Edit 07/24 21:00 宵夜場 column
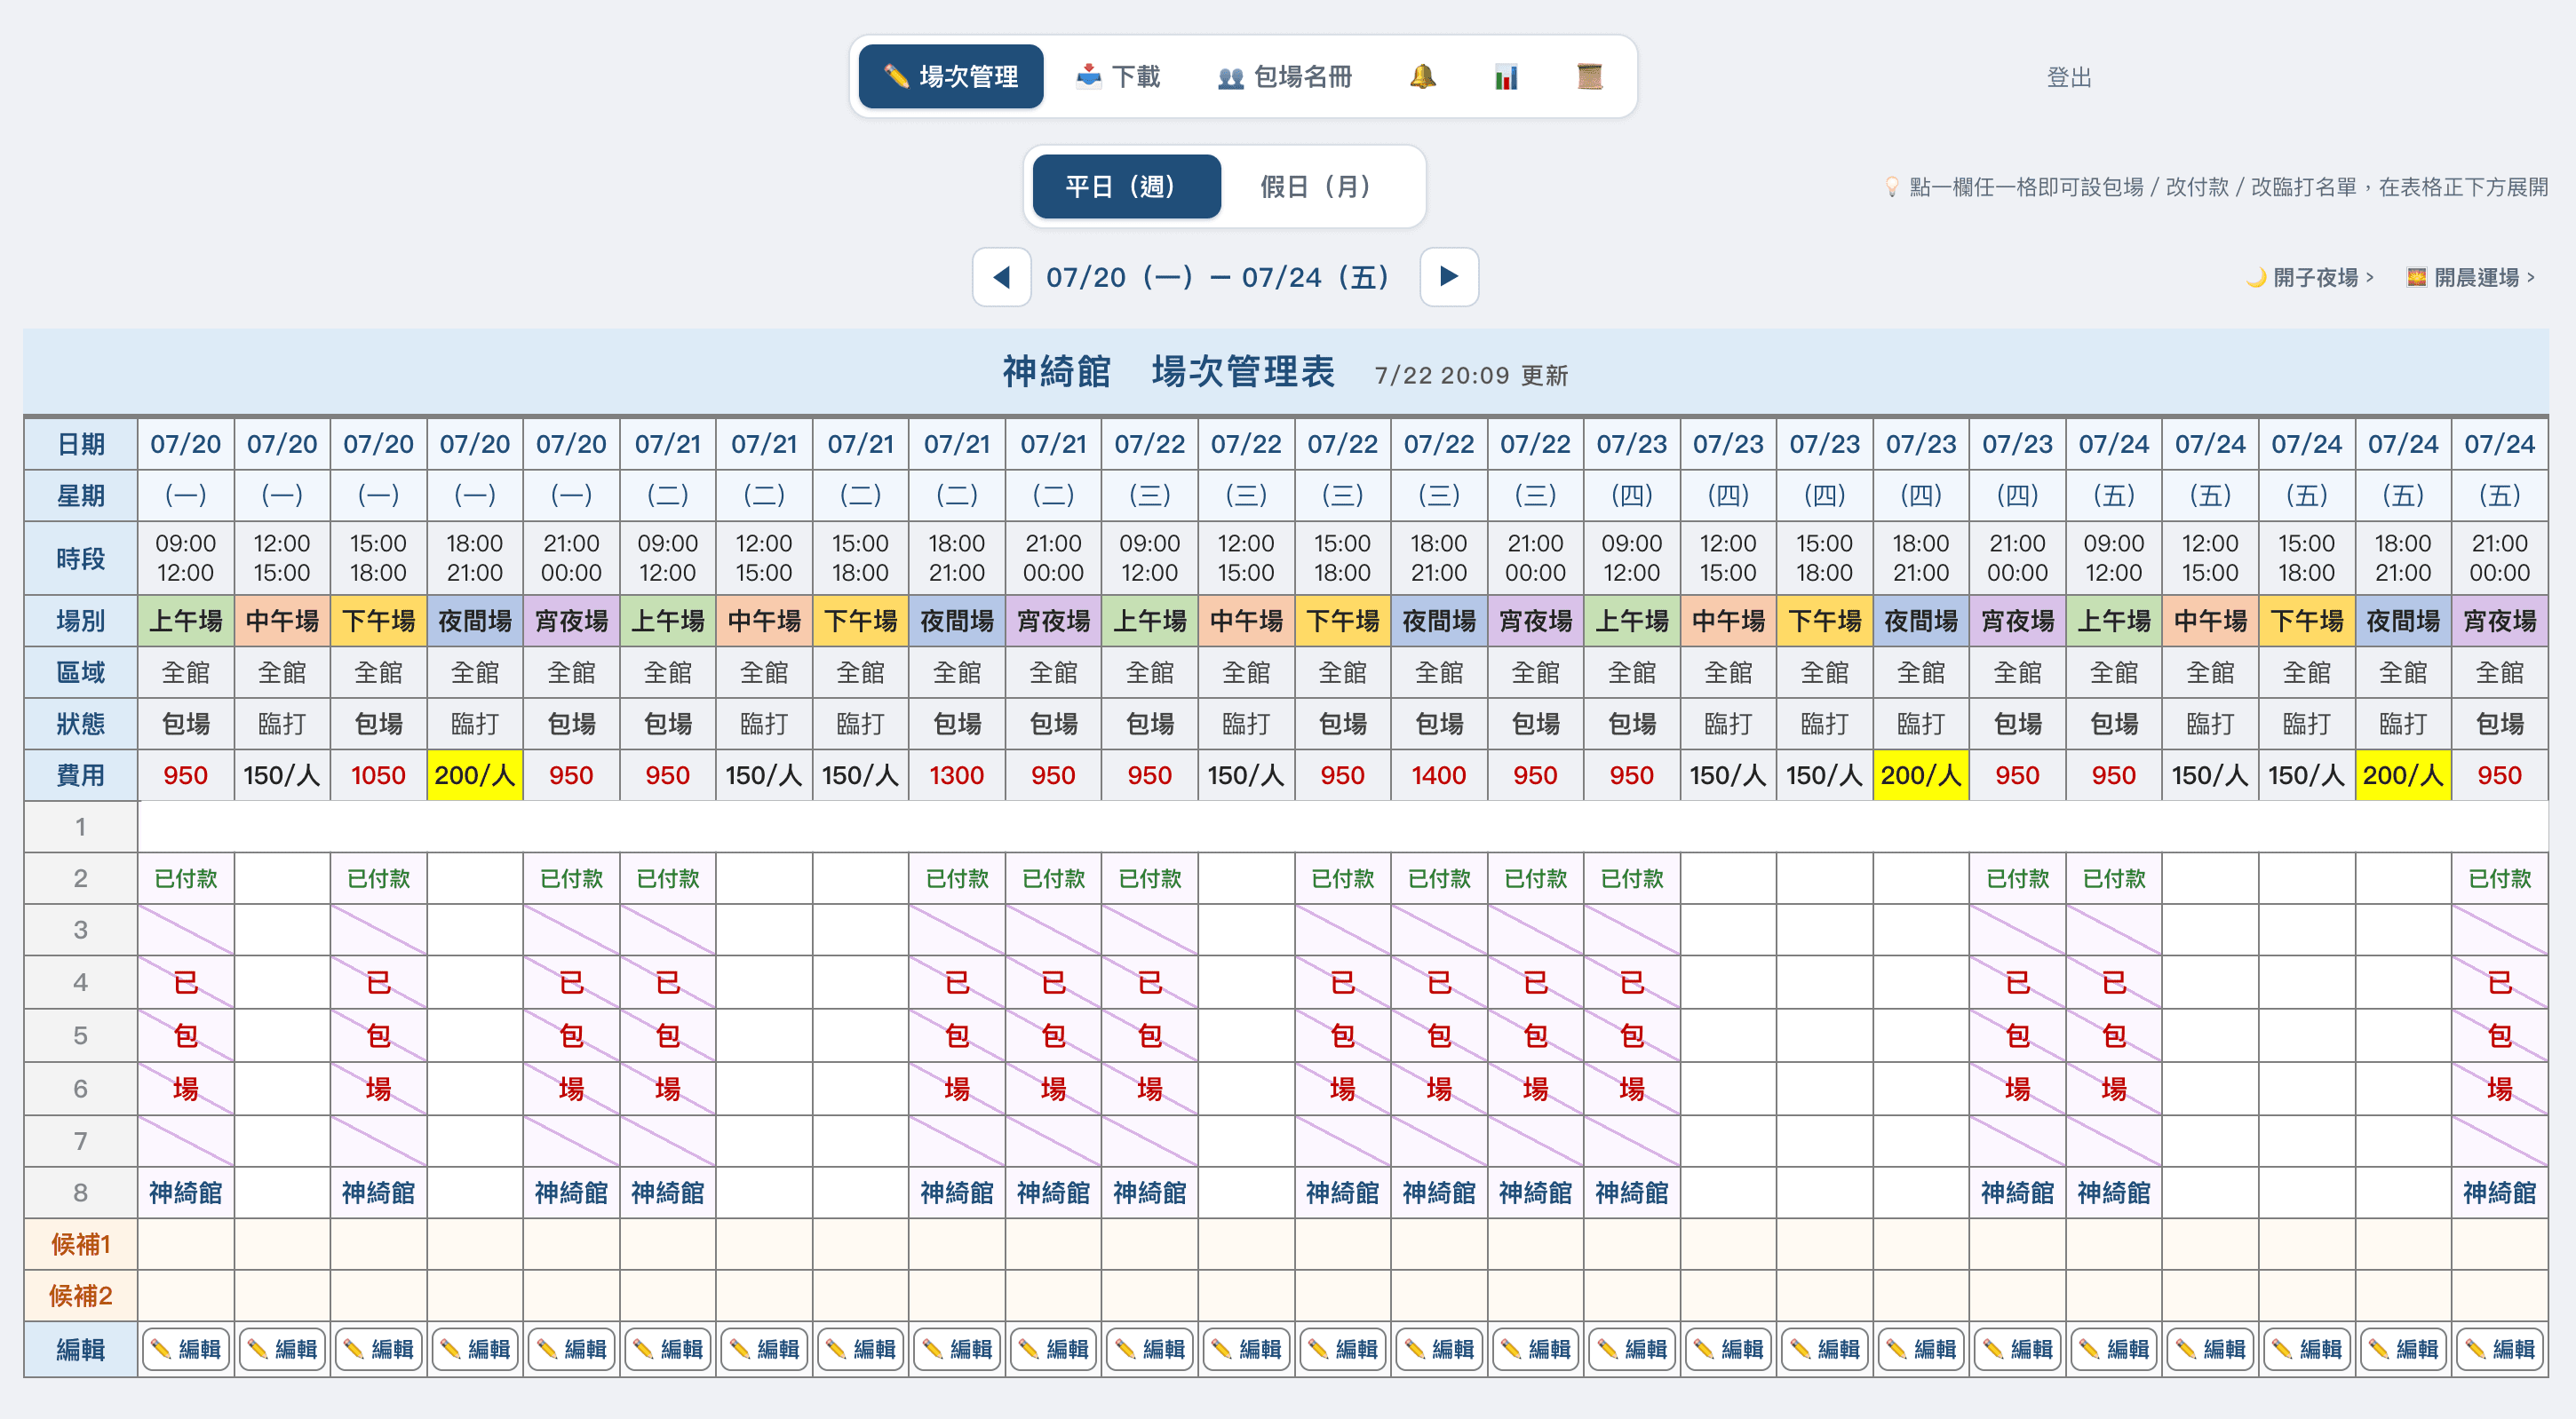 pos(2500,1349)
